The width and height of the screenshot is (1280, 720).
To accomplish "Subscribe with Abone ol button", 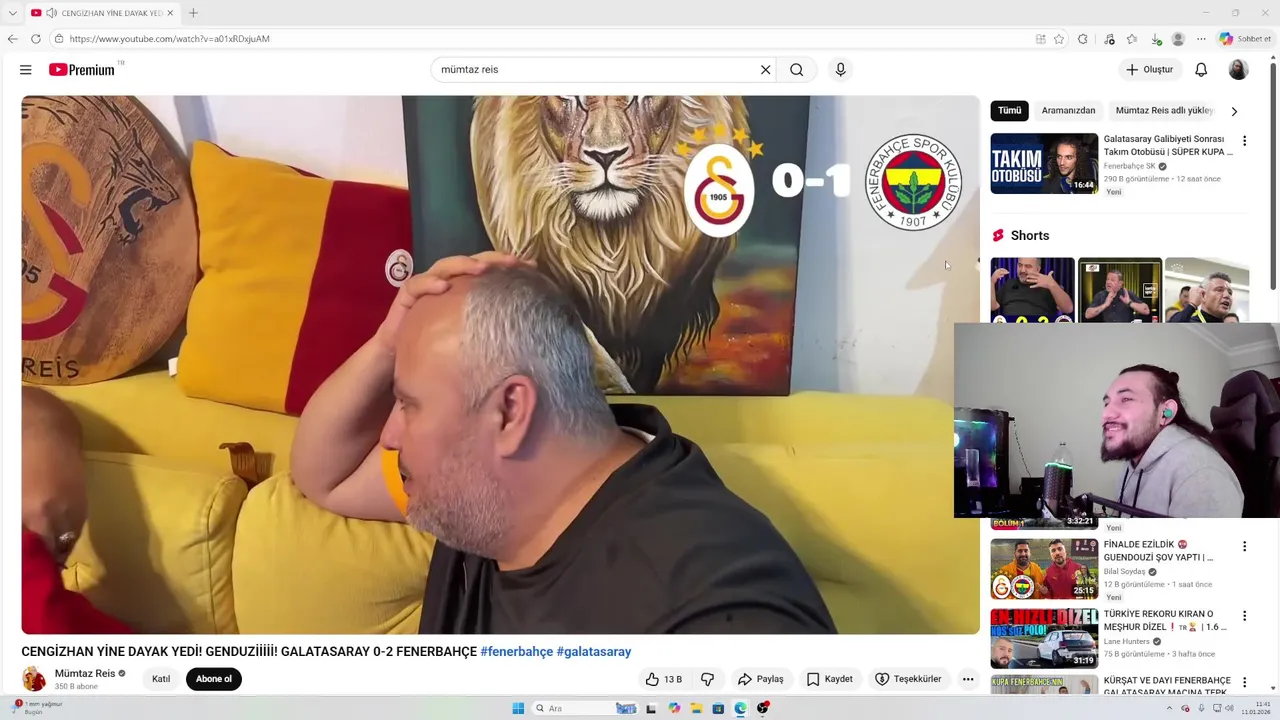I will (x=214, y=679).
